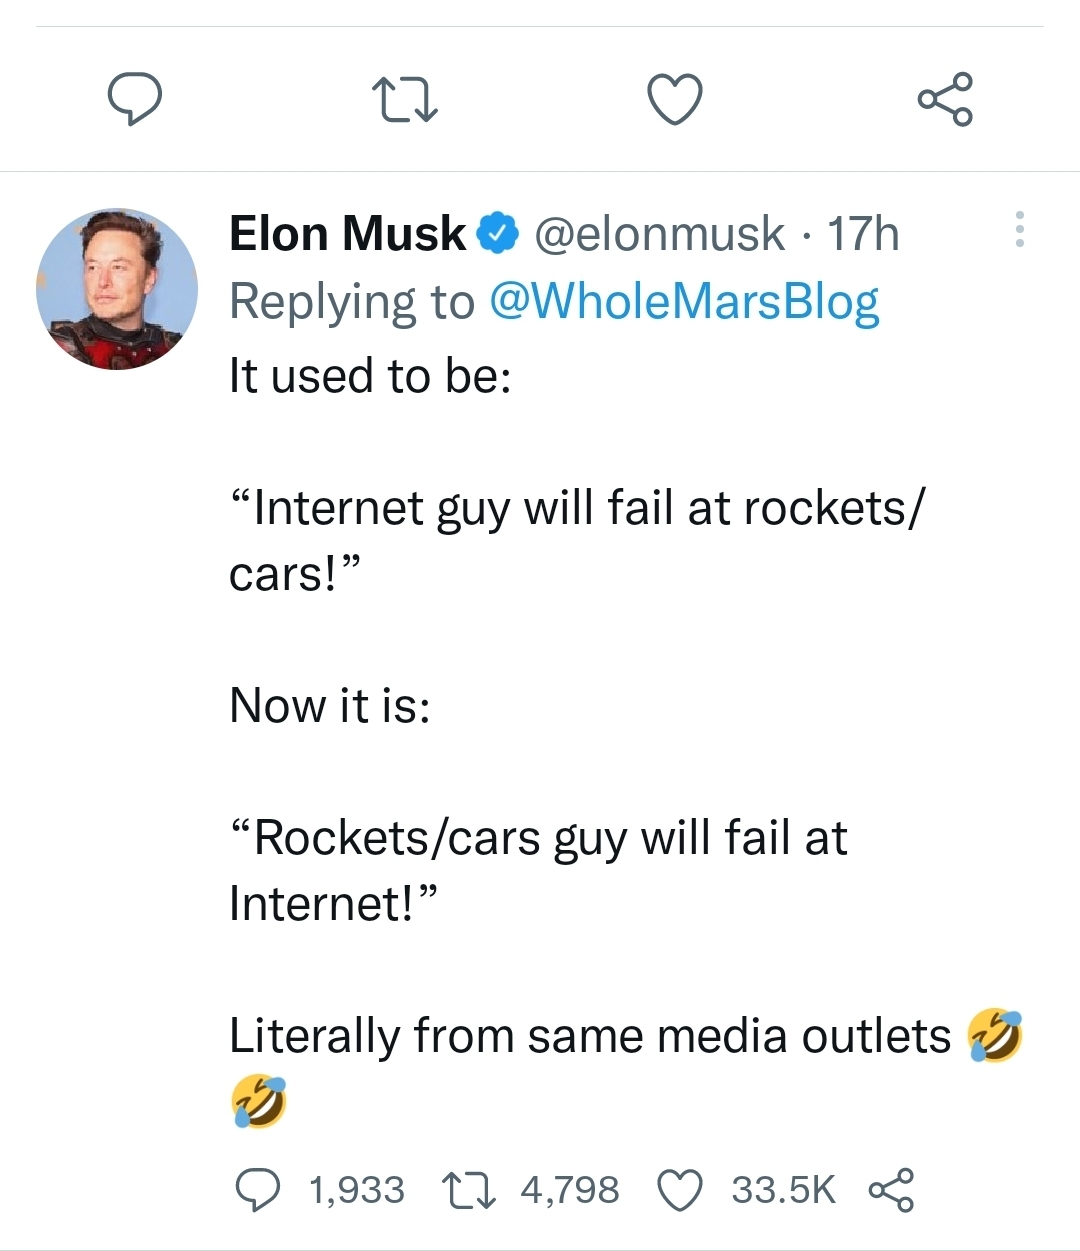Open the @WholeMarsBlog mention
This screenshot has height=1251, width=1080.
point(684,301)
